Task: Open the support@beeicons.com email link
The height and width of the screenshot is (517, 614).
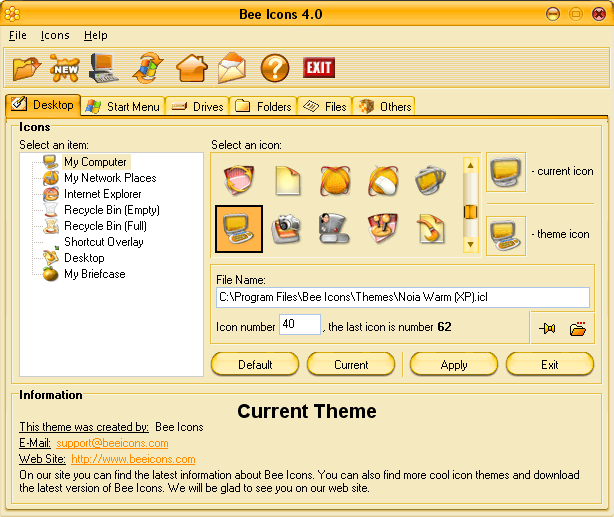Action: point(112,443)
